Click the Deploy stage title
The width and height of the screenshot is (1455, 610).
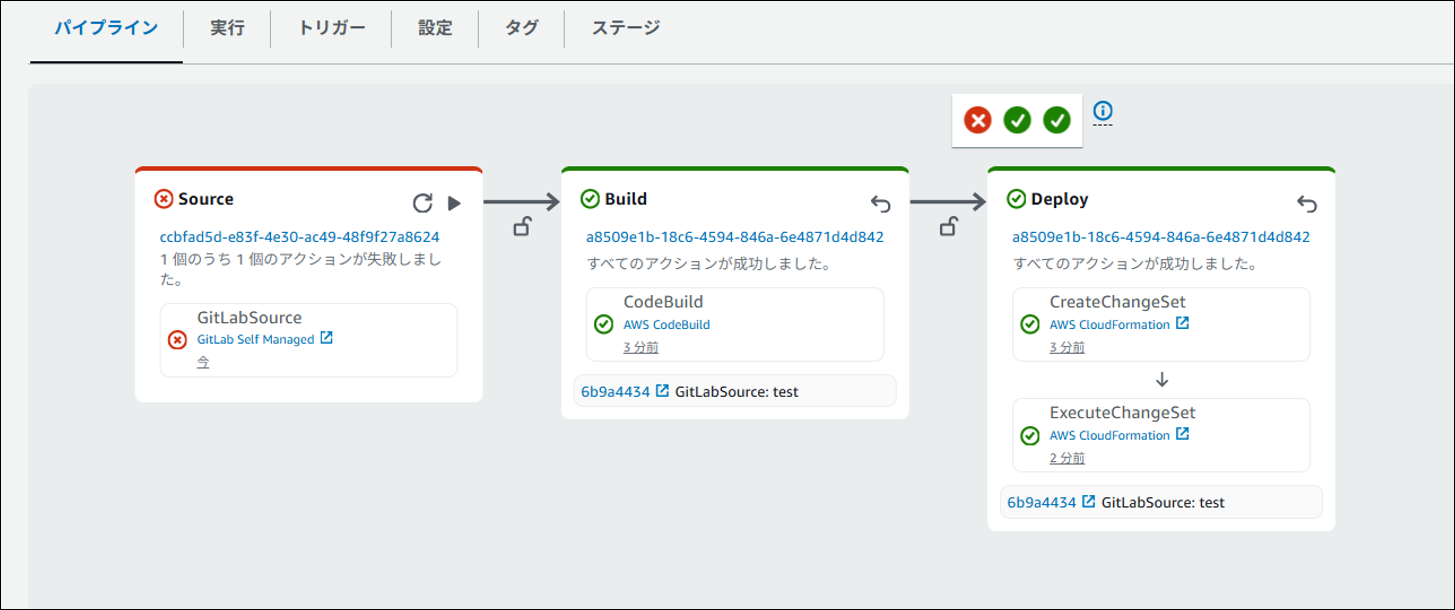[x=1060, y=199]
